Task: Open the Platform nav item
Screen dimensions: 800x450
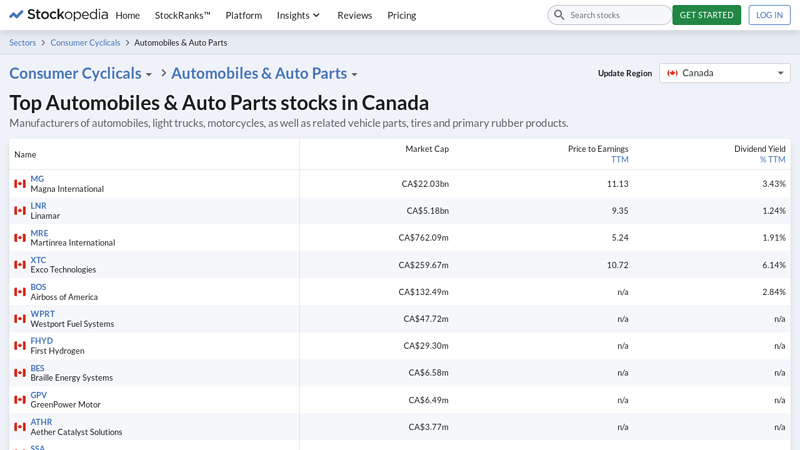Action: click(244, 15)
